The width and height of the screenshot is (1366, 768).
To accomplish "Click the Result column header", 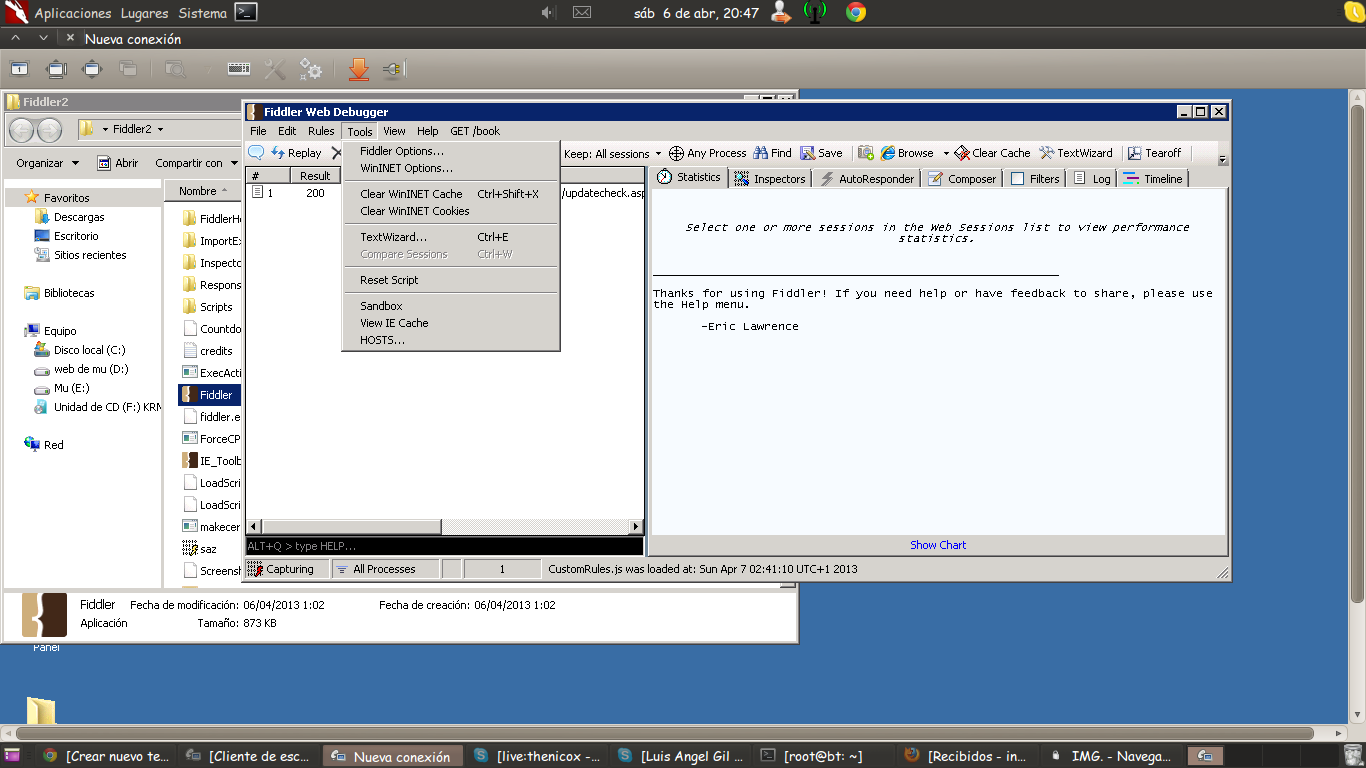I will pos(315,176).
